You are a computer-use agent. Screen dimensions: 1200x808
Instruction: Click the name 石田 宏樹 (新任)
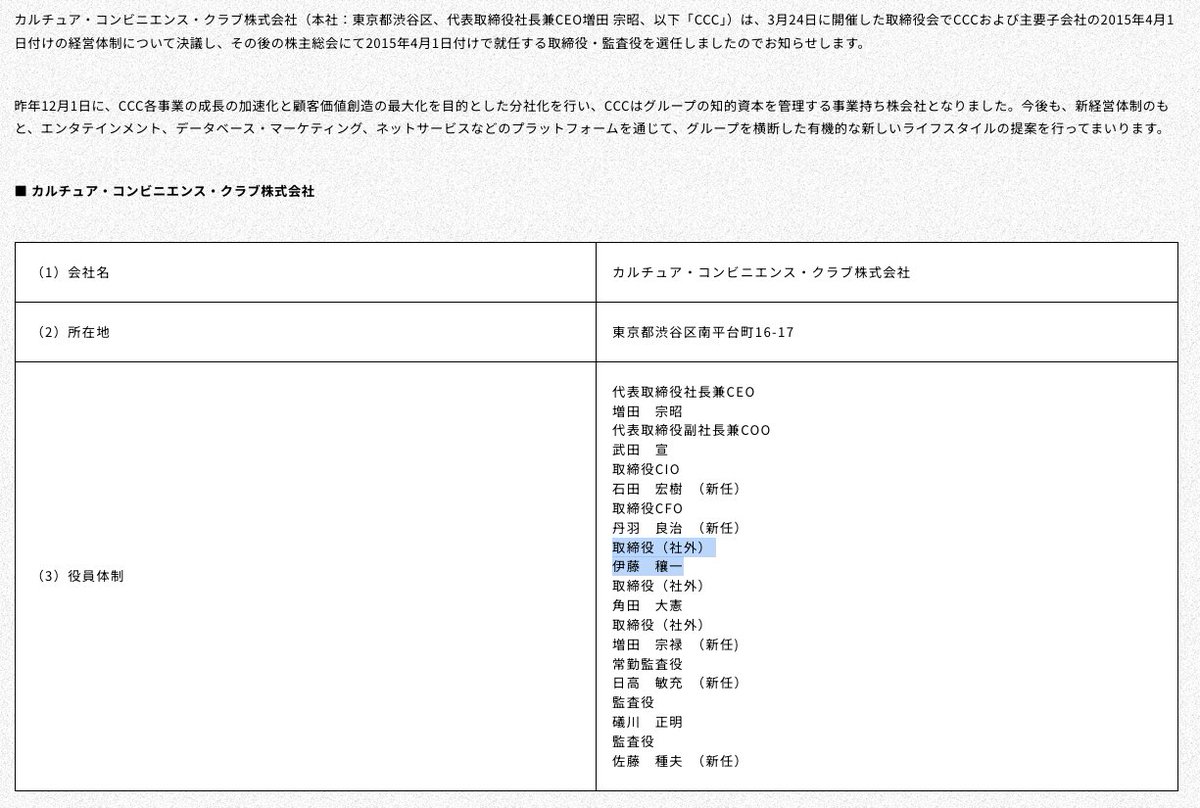(x=676, y=489)
